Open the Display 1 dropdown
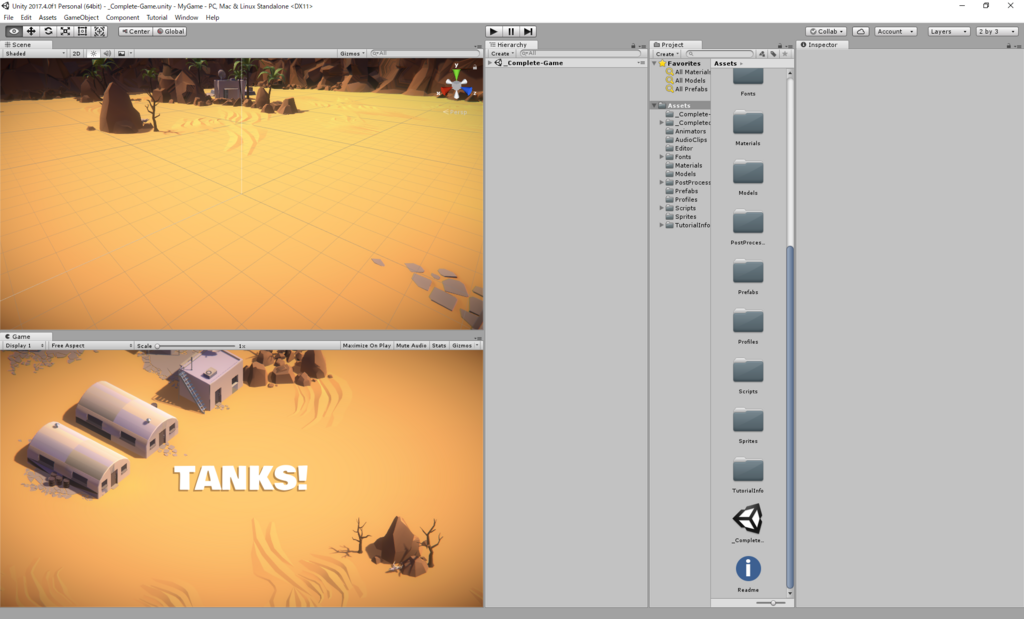 click(x=25, y=345)
